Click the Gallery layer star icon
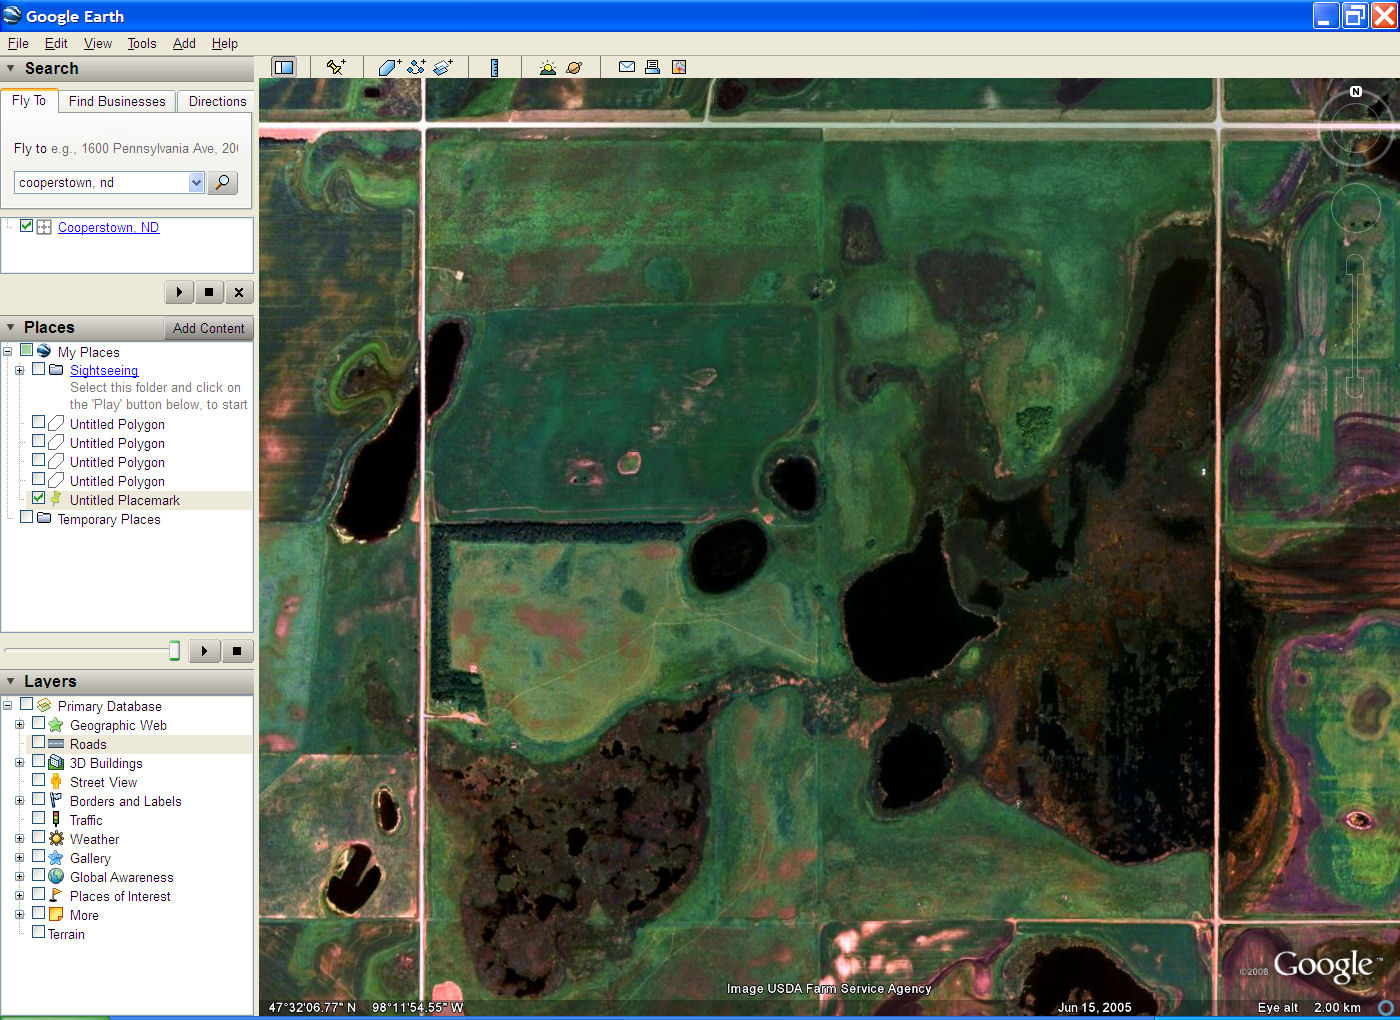The height and width of the screenshot is (1020, 1400). tap(56, 858)
